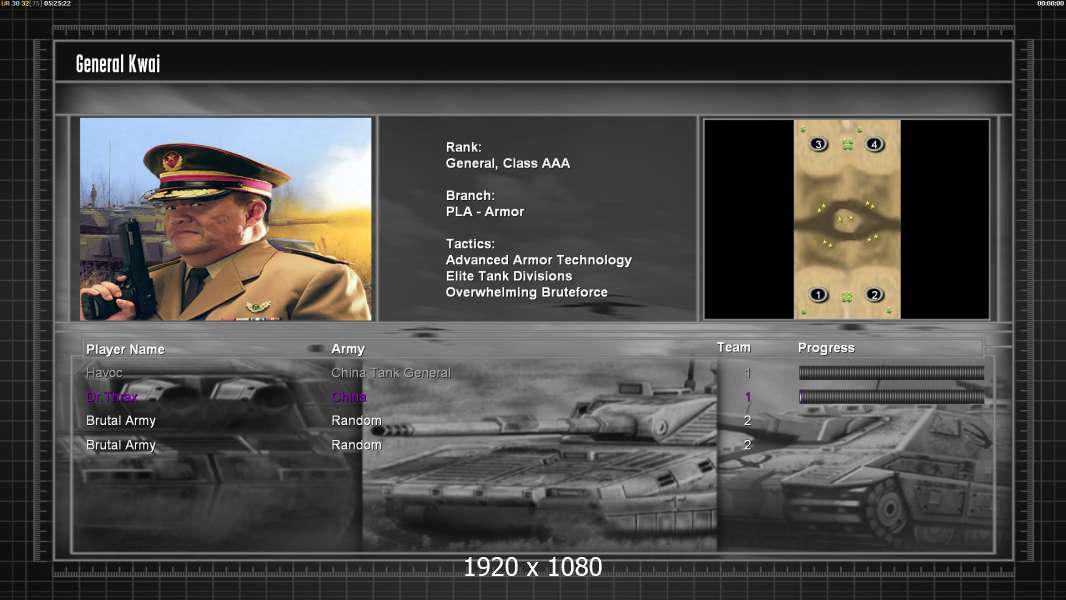Click the 'Team' column header
1066x600 pixels.
pyautogui.click(x=734, y=347)
